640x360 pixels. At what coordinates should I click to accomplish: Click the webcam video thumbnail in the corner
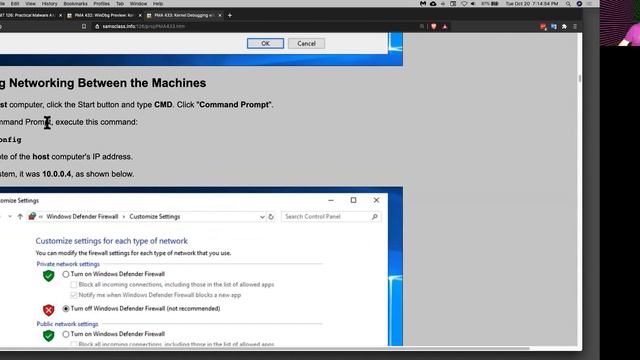coord(620,23)
